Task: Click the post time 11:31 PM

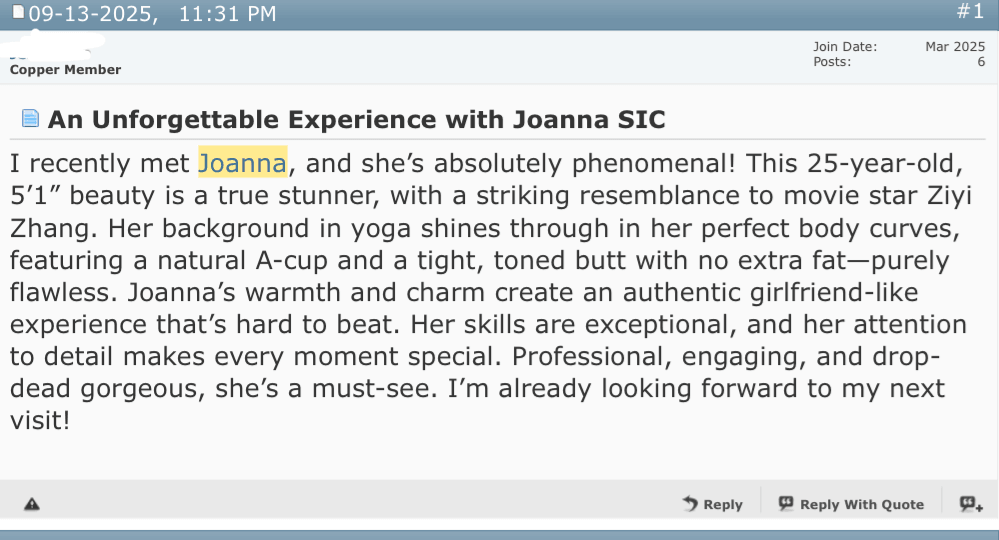Action: [229, 14]
